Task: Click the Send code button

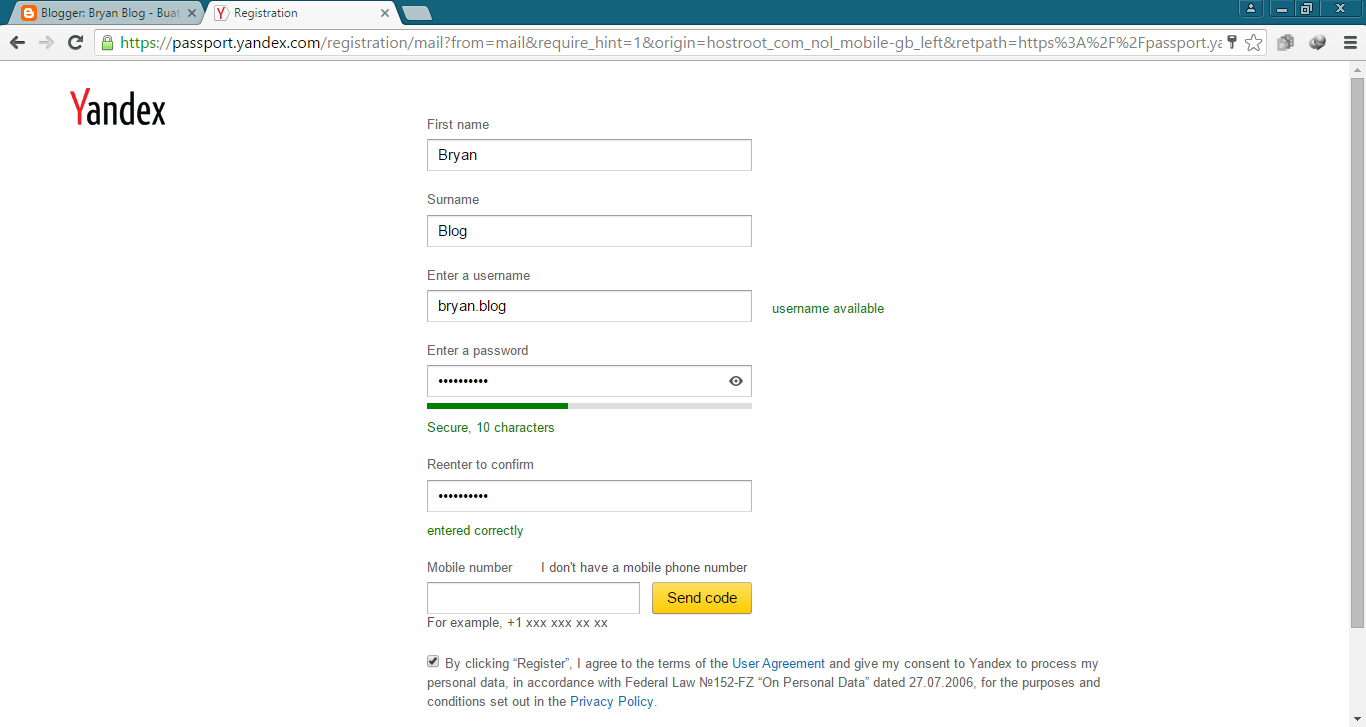Action: (702, 598)
